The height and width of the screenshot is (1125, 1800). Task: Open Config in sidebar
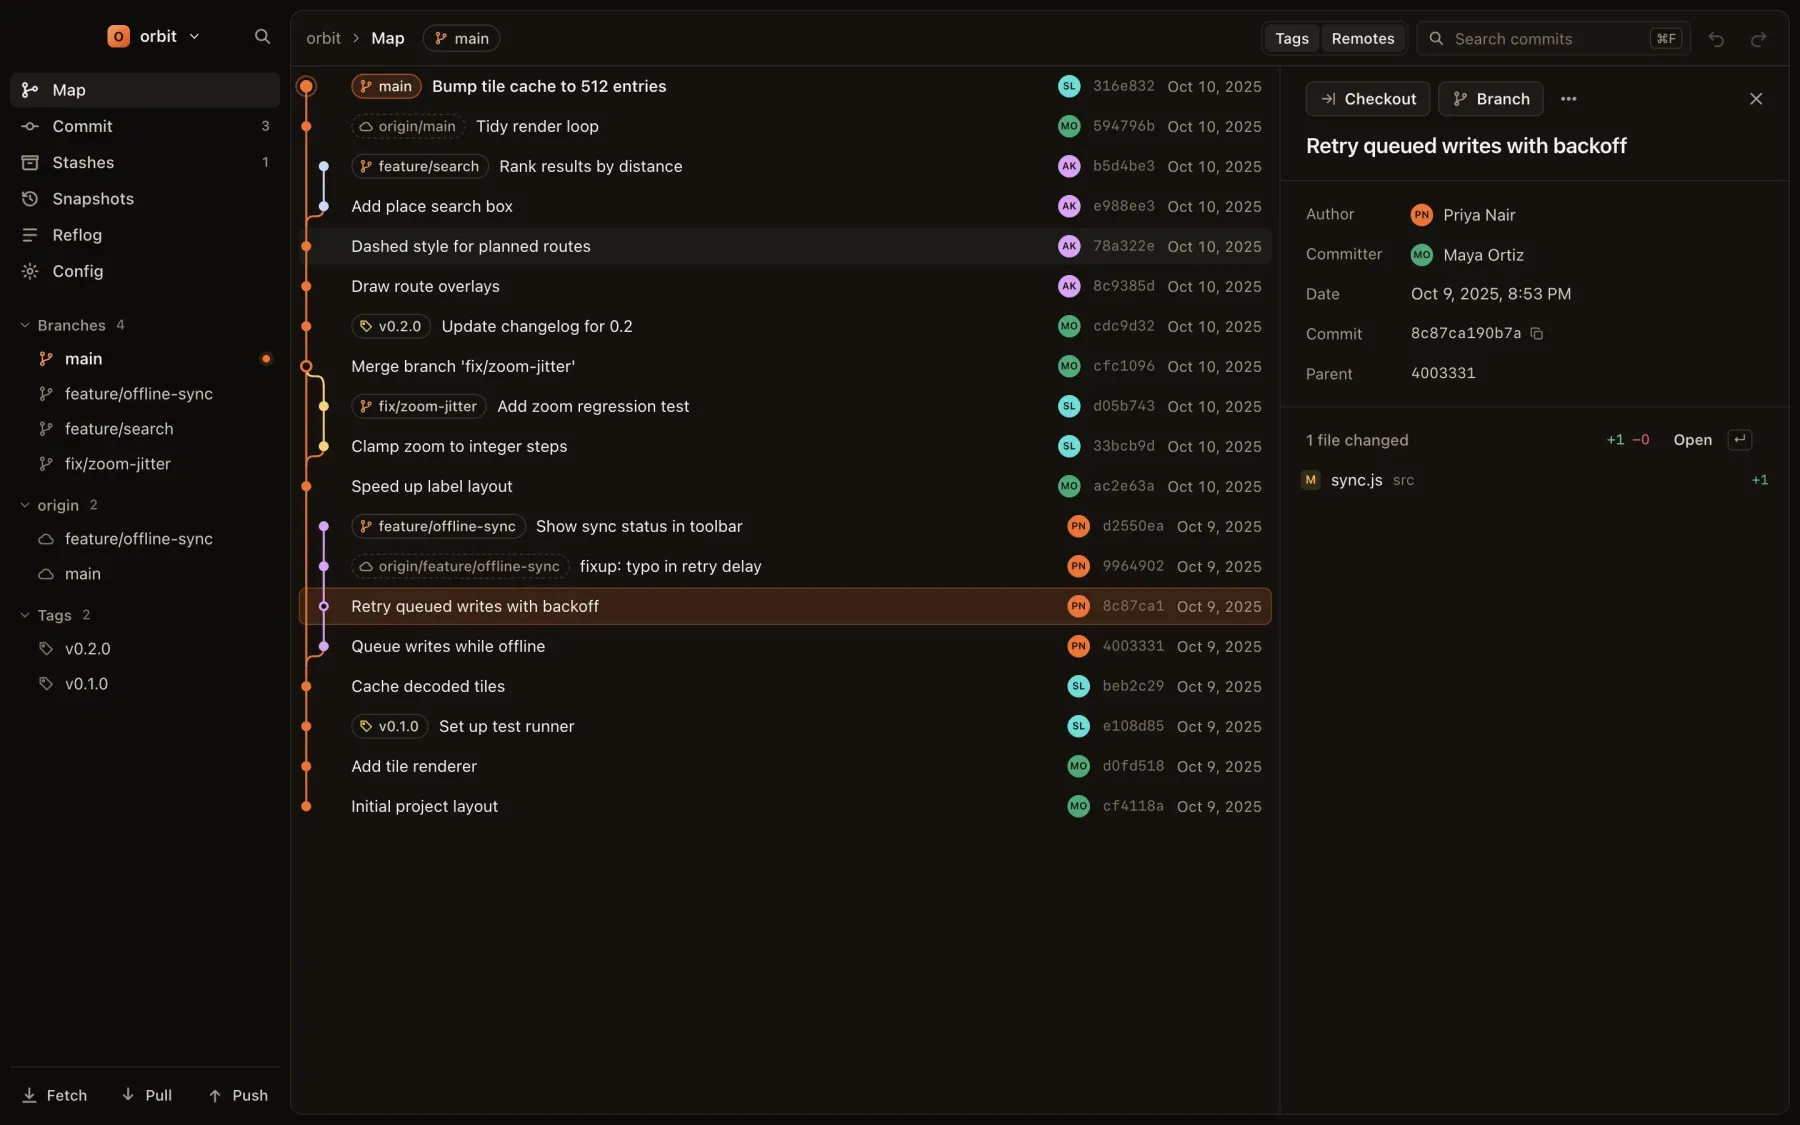click(145, 271)
